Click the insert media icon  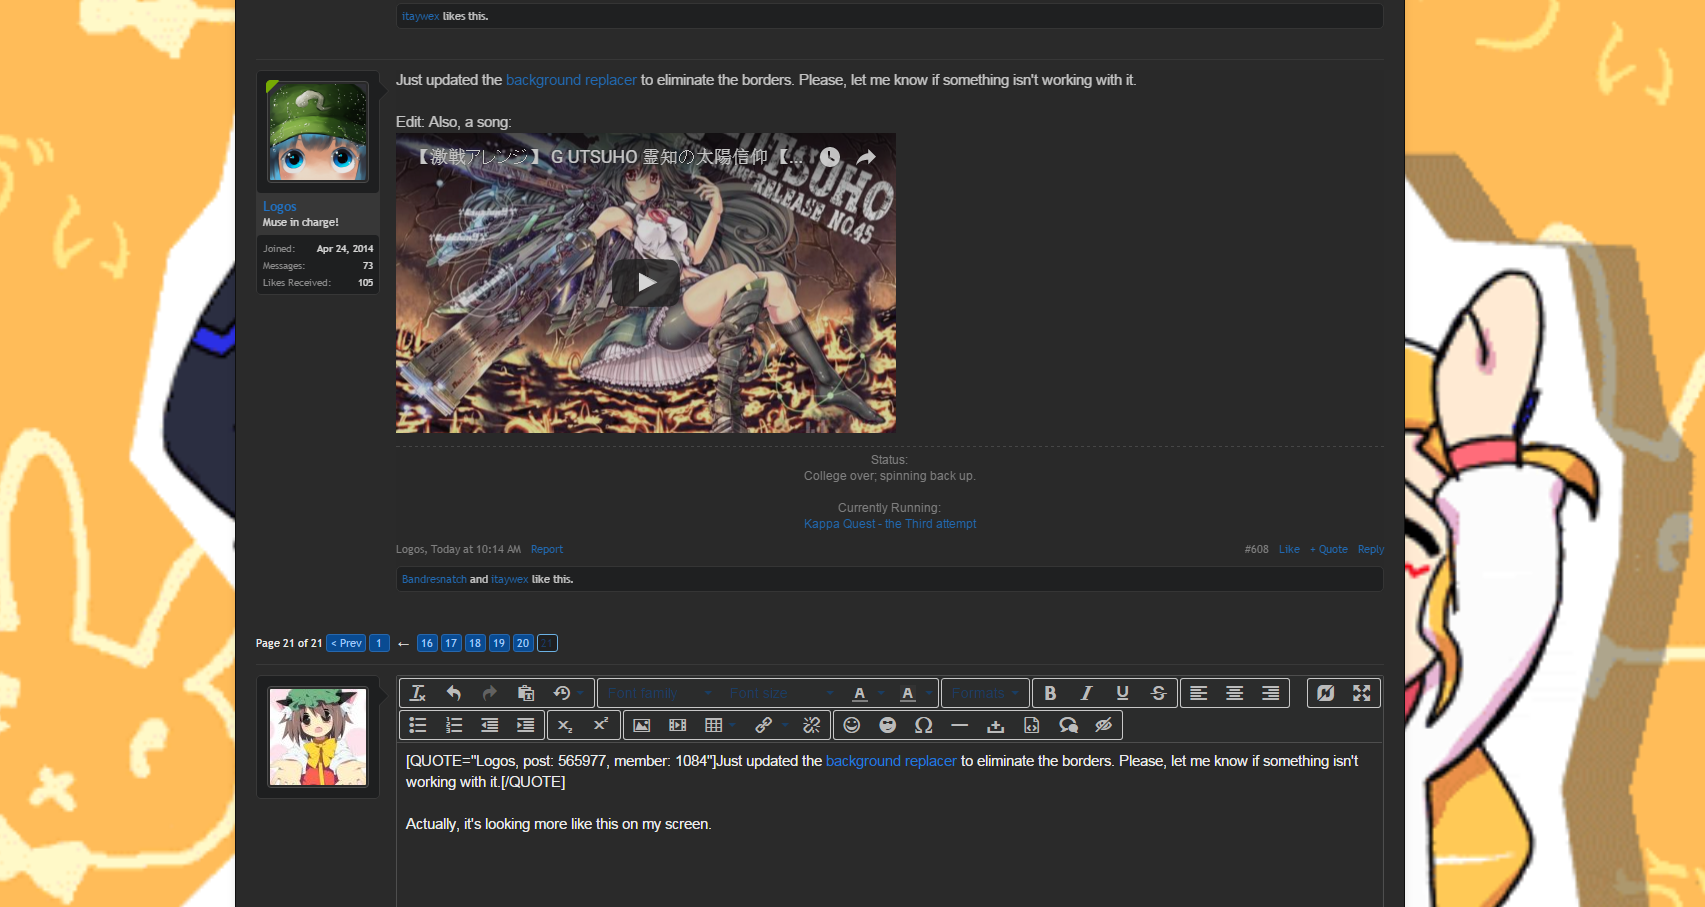678,725
